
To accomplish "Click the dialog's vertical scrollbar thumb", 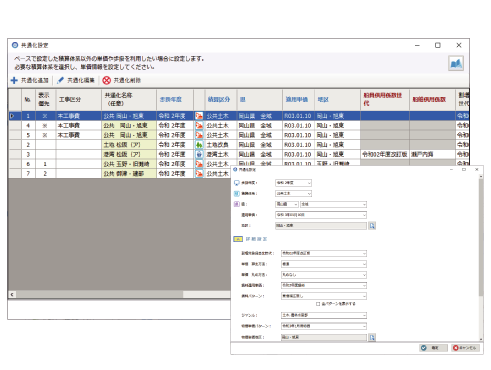I will click(481, 237).
